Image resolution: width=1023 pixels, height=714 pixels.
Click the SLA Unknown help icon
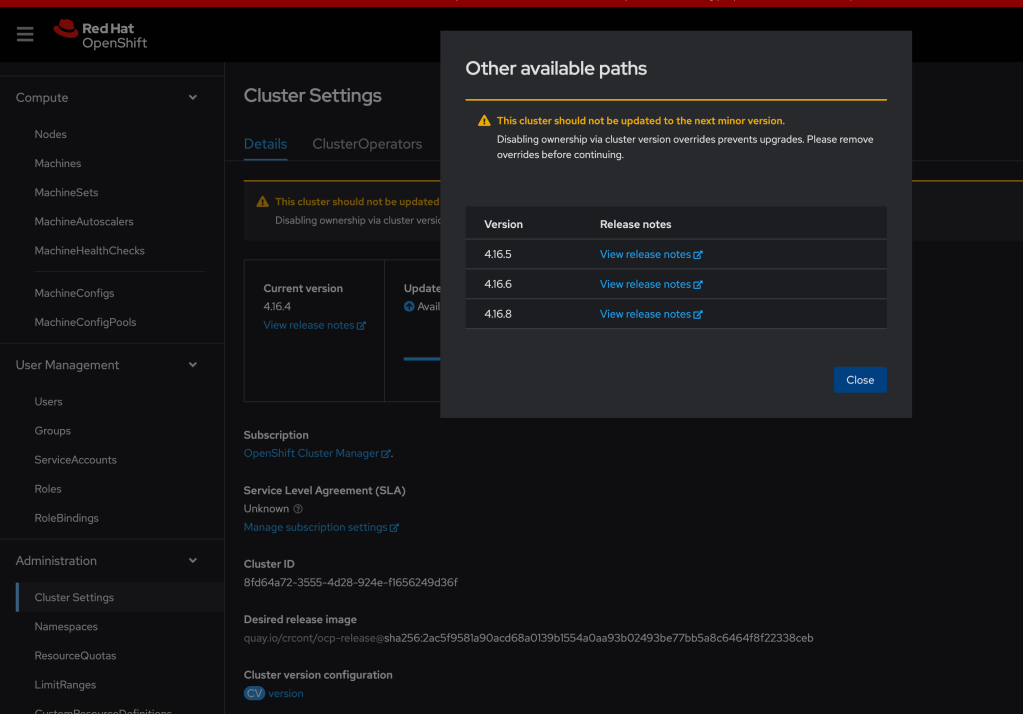298,509
